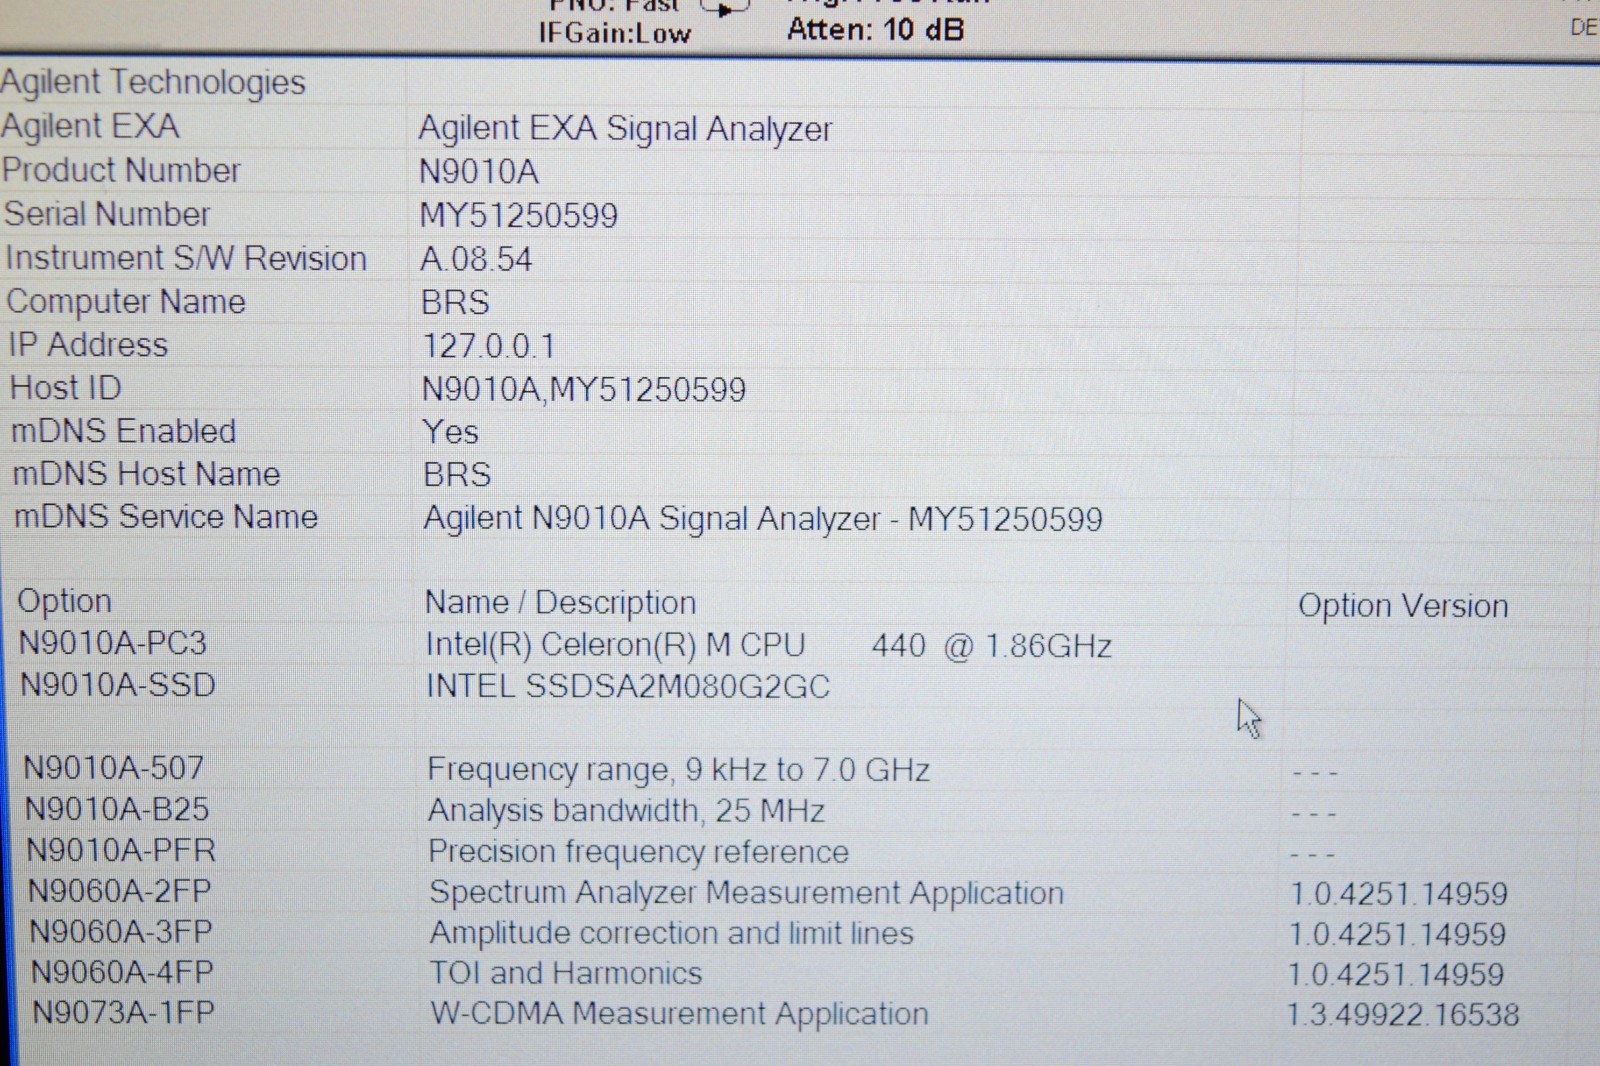This screenshot has height=1066, width=1600.
Task: Select the mDNS service name value
Action: tap(763, 519)
